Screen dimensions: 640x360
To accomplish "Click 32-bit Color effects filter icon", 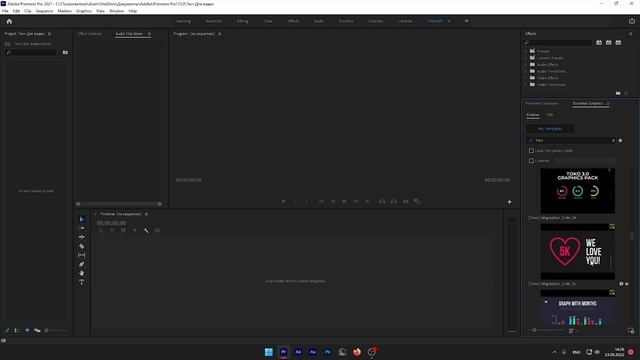I will pos(609,42).
